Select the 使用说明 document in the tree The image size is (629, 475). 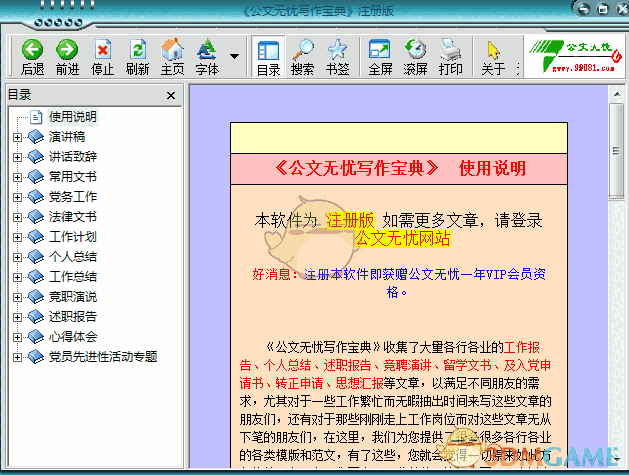(73, 117)
